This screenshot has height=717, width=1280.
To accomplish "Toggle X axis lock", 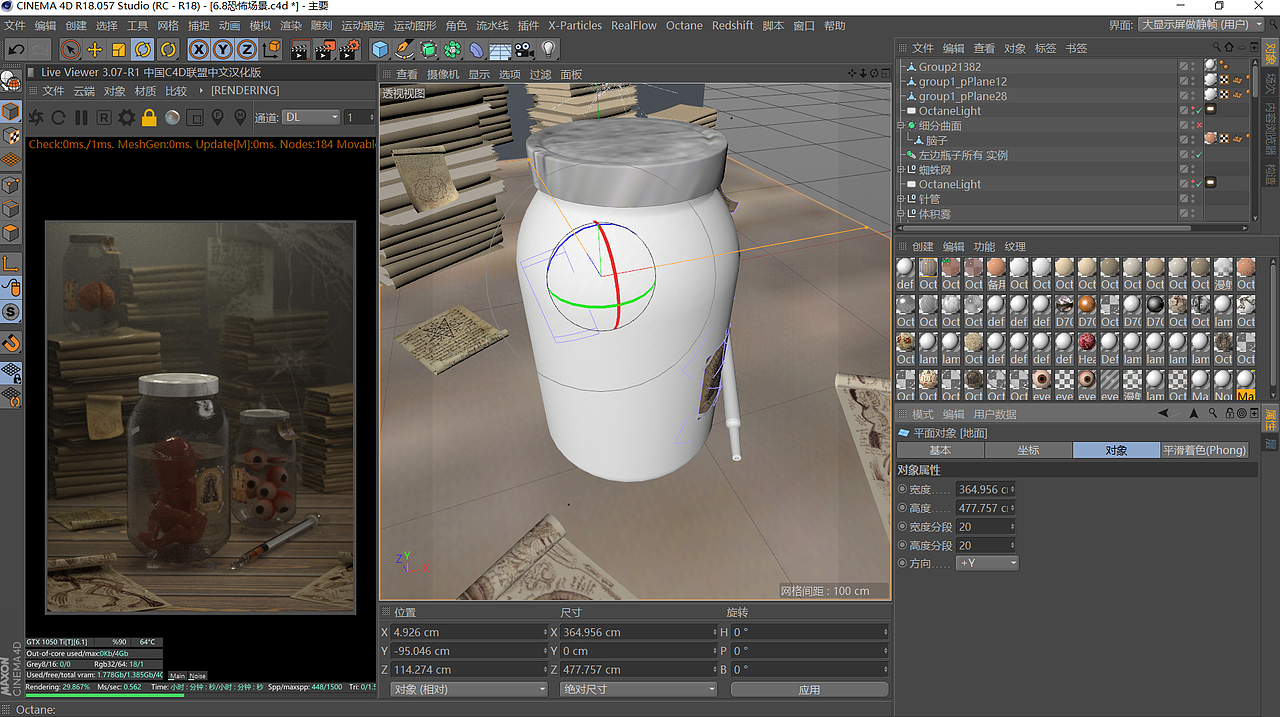I will (x=199, y=49).
